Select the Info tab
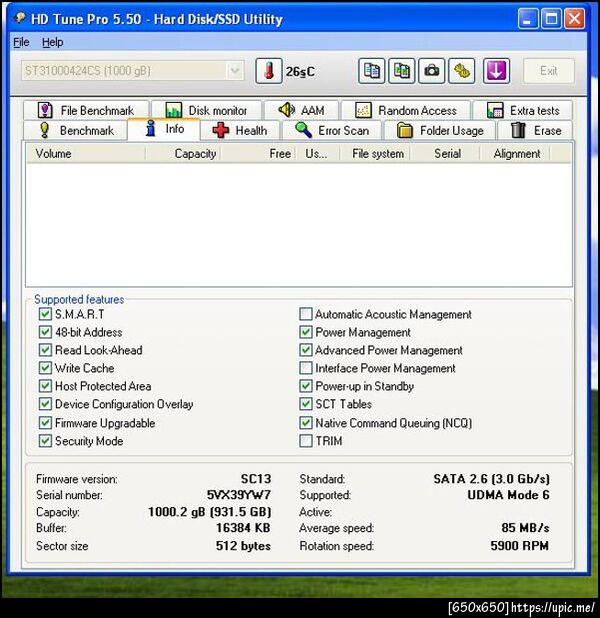The image size is (600, 618). (x=164, y=129)
